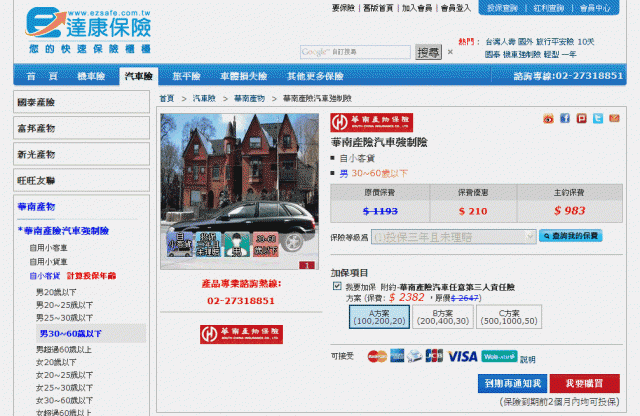The height and width of the screenshot is (416, 640).
Task: Share this product on Plurk
Action: coord(581,118)
